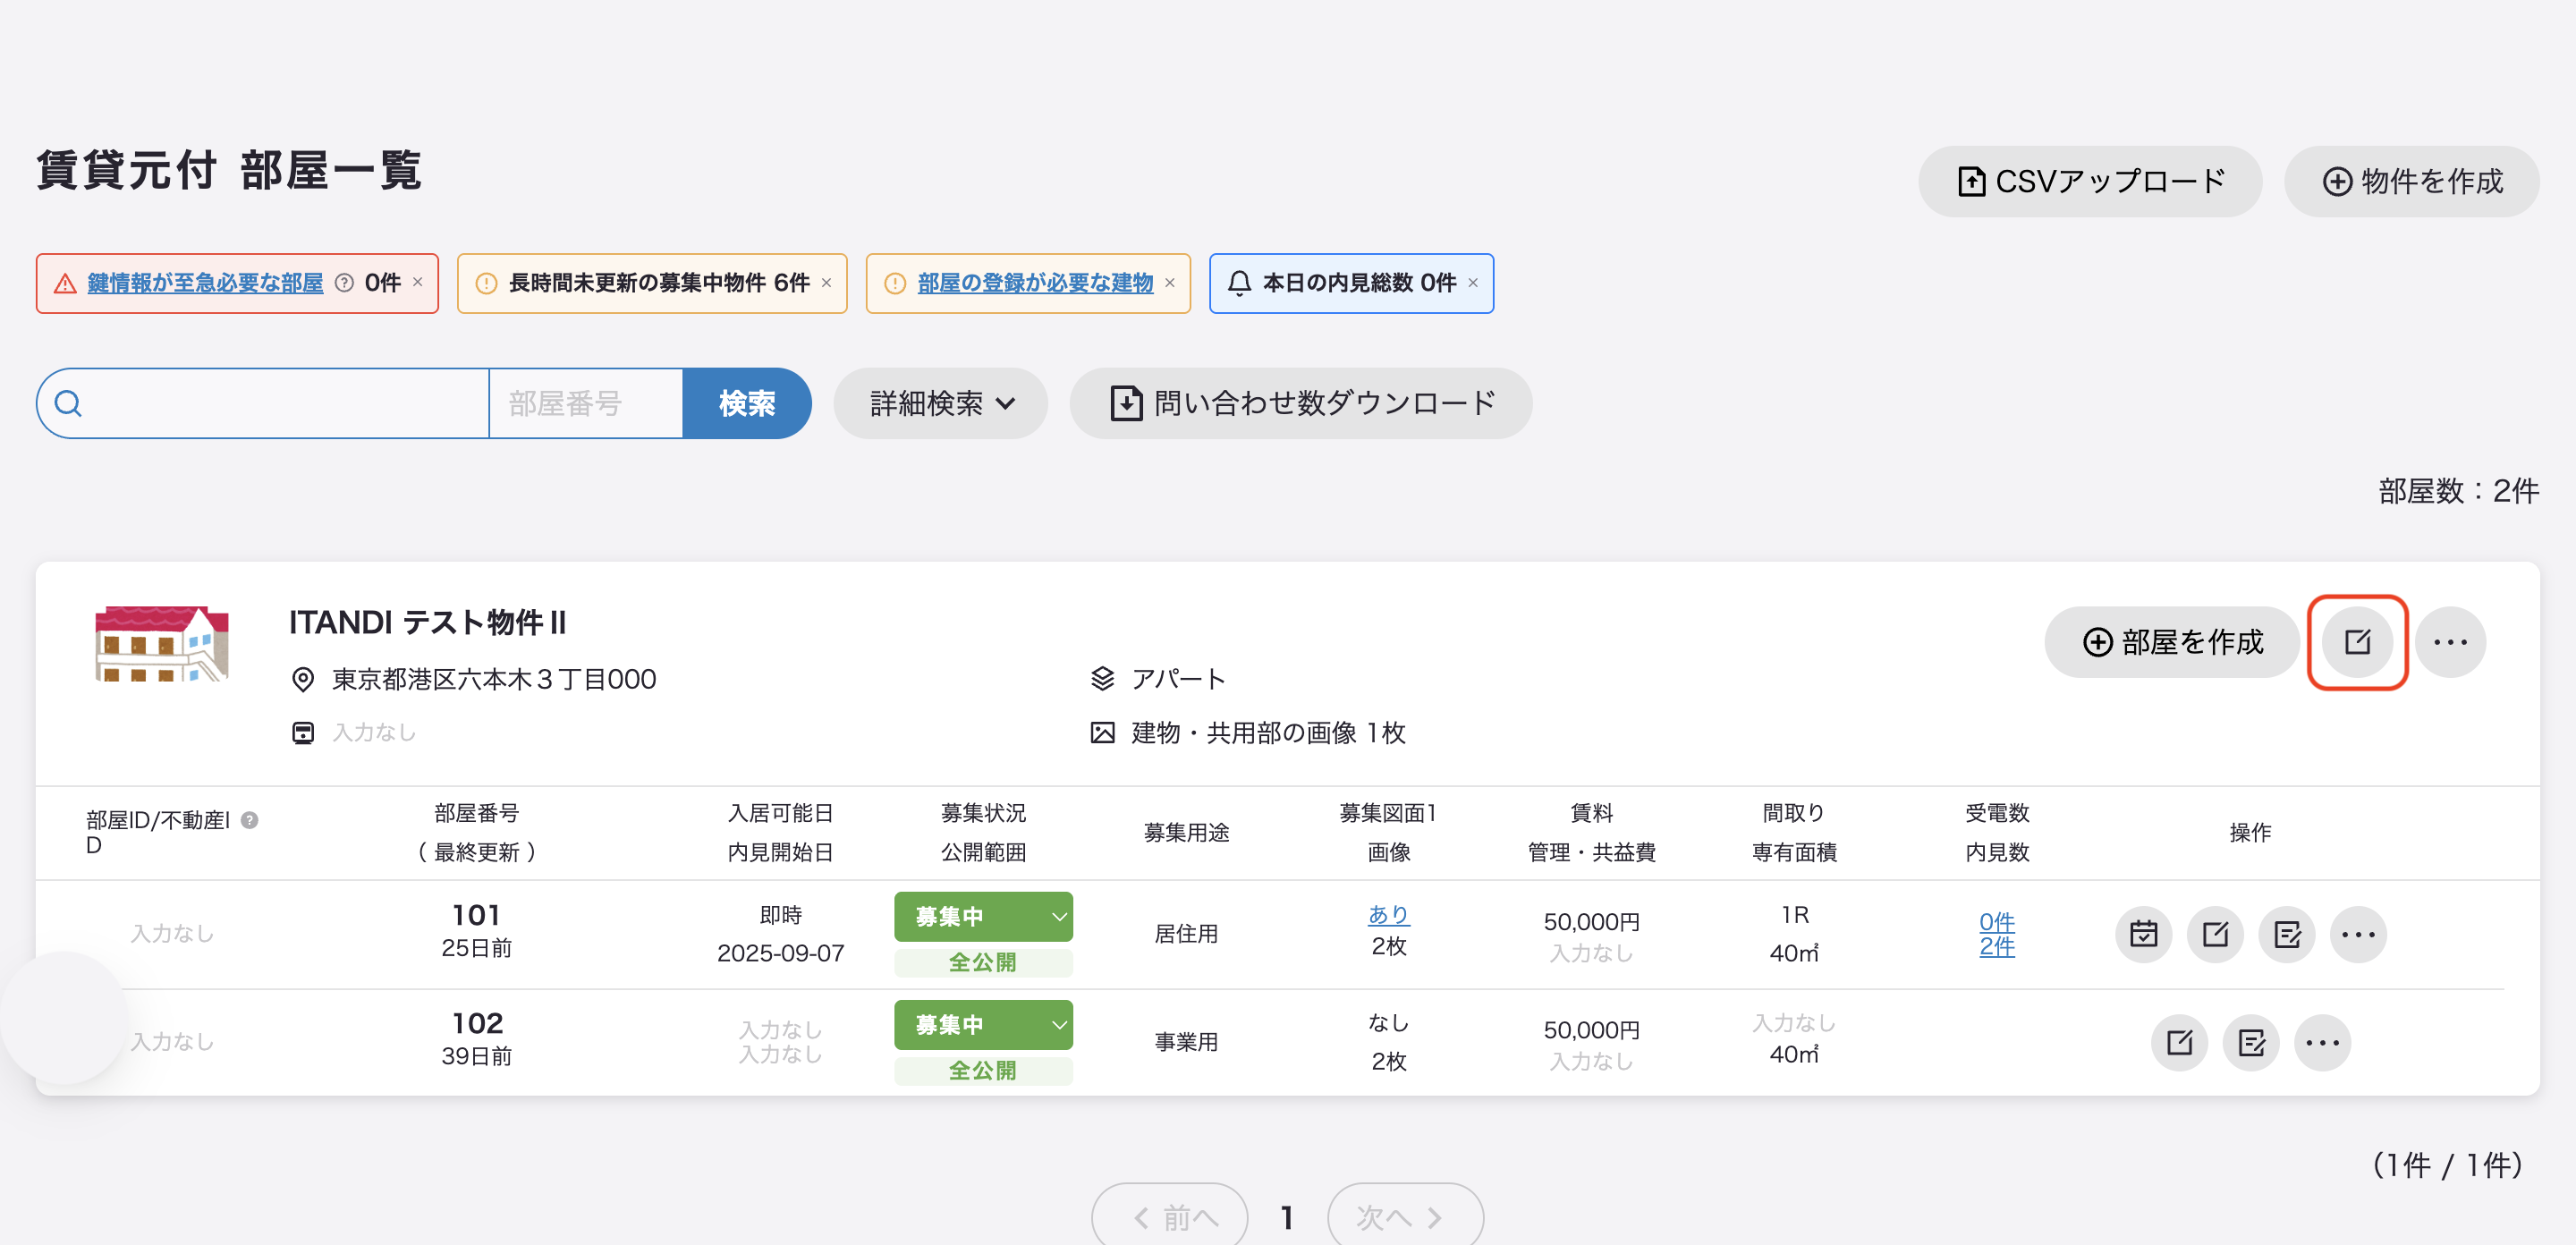Click the magnifier icon in search box
This screenshot has height=1245, width=2576.
(x=68, y=403)
